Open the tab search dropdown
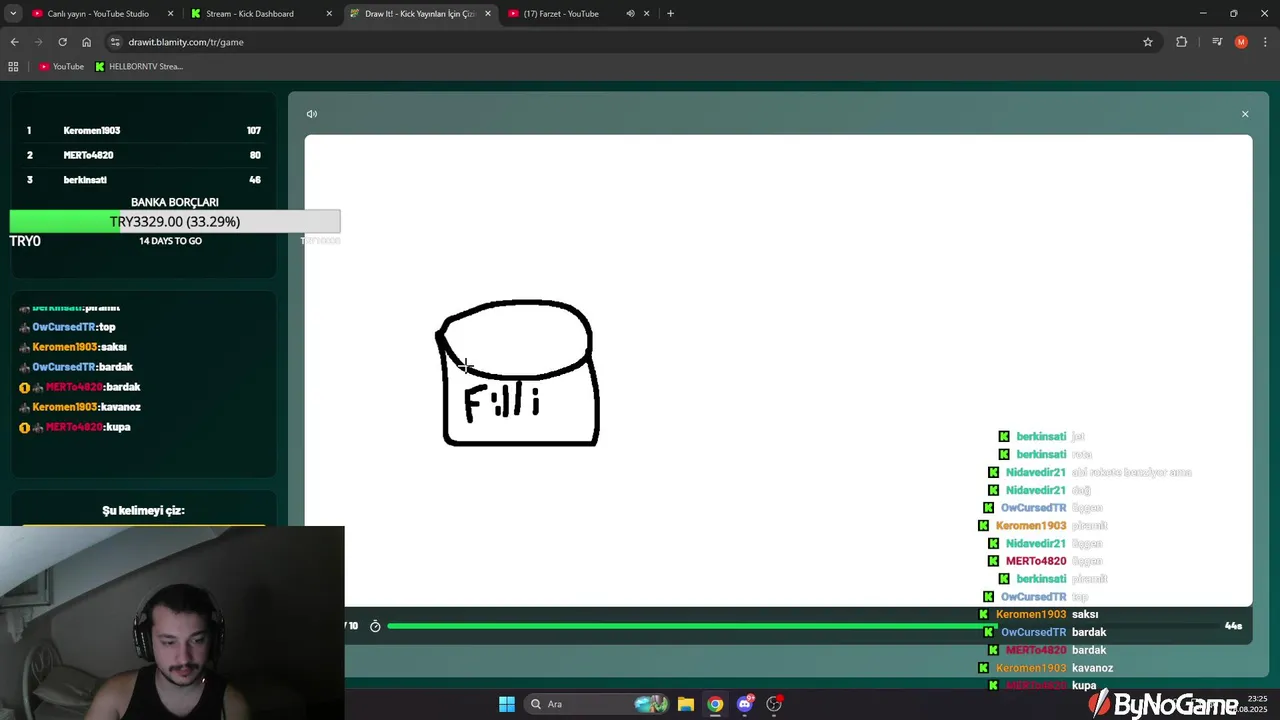This screenshot has height=720, width=1280. click(13, 14)
